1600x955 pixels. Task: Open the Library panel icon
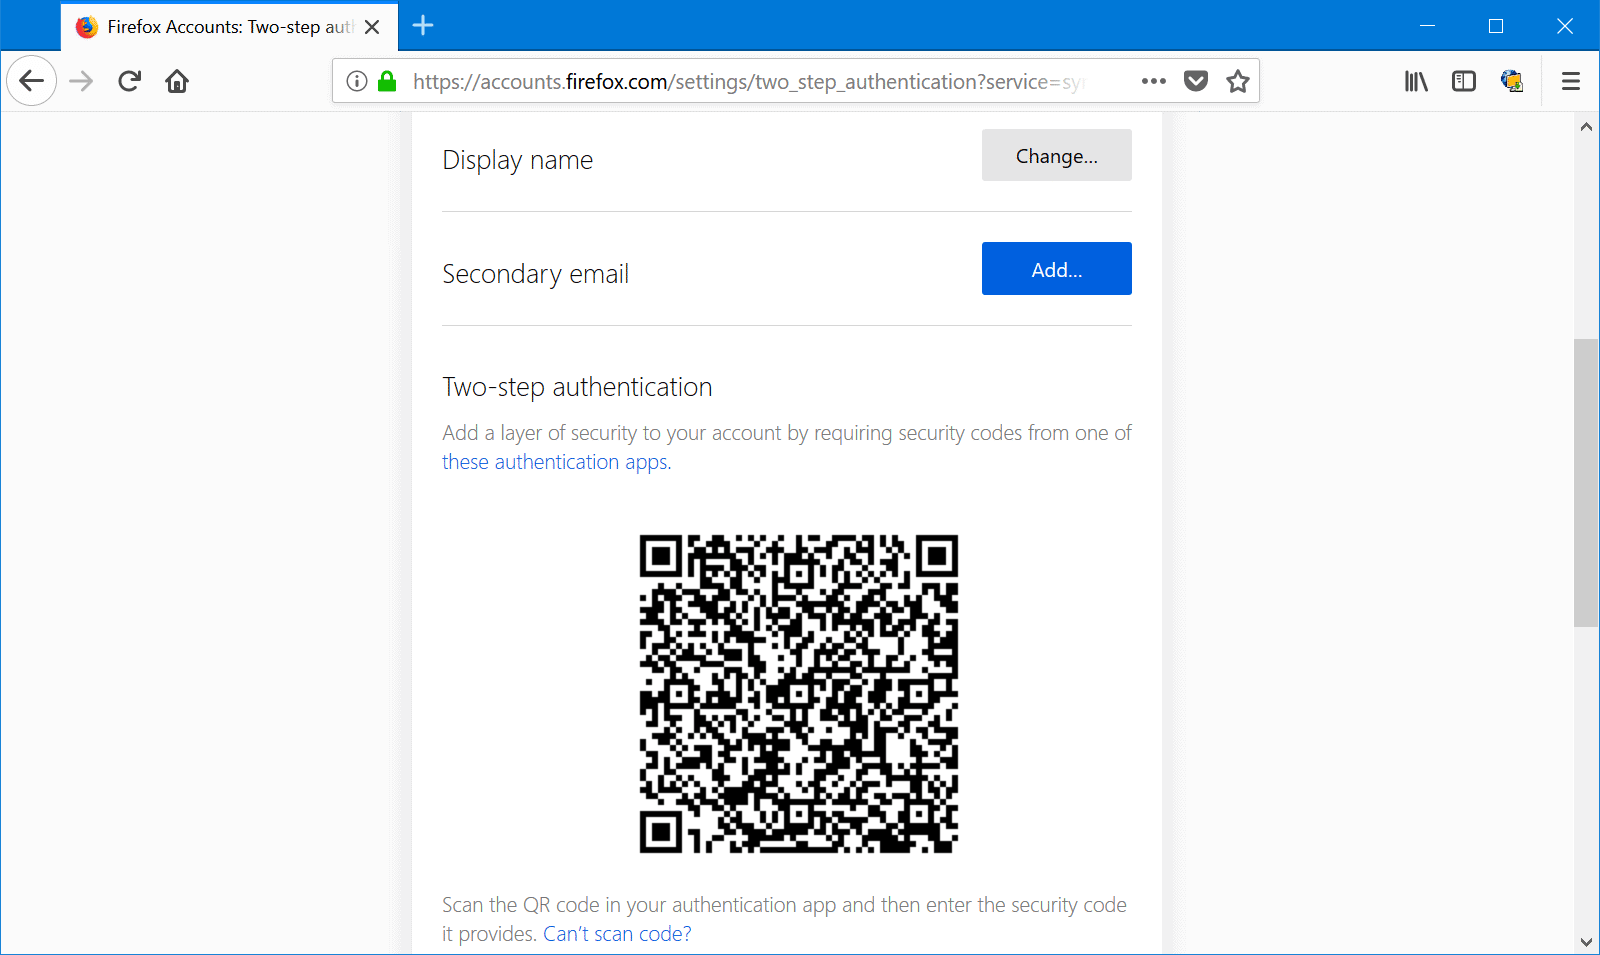(1416, 81)
